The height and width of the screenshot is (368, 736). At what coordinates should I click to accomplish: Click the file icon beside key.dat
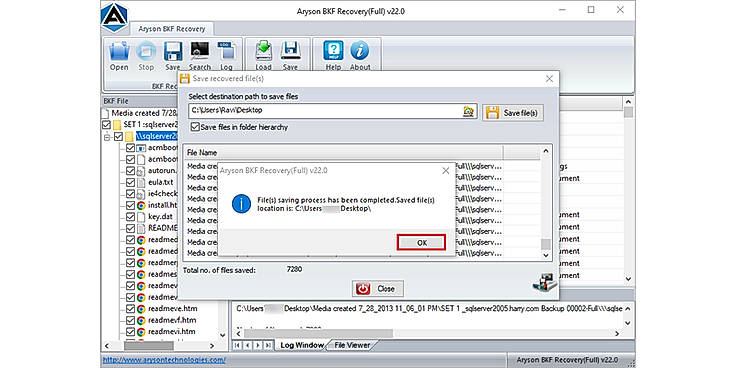[141, 217]
